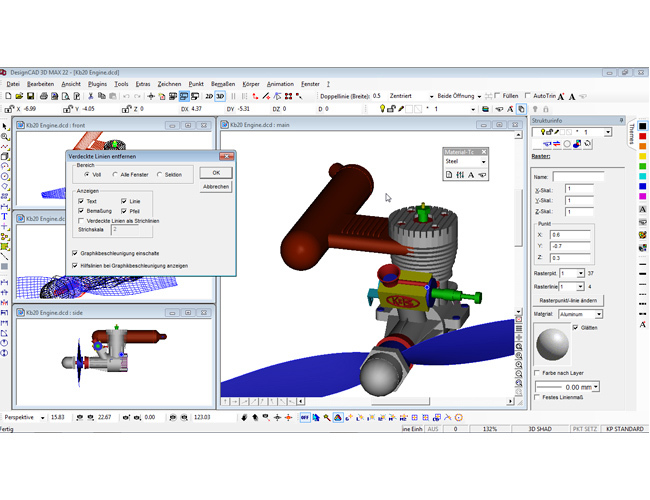This screenshot has height=500, width=650.
Task: Open the Steel material dropdown
Action: [483, 162]
